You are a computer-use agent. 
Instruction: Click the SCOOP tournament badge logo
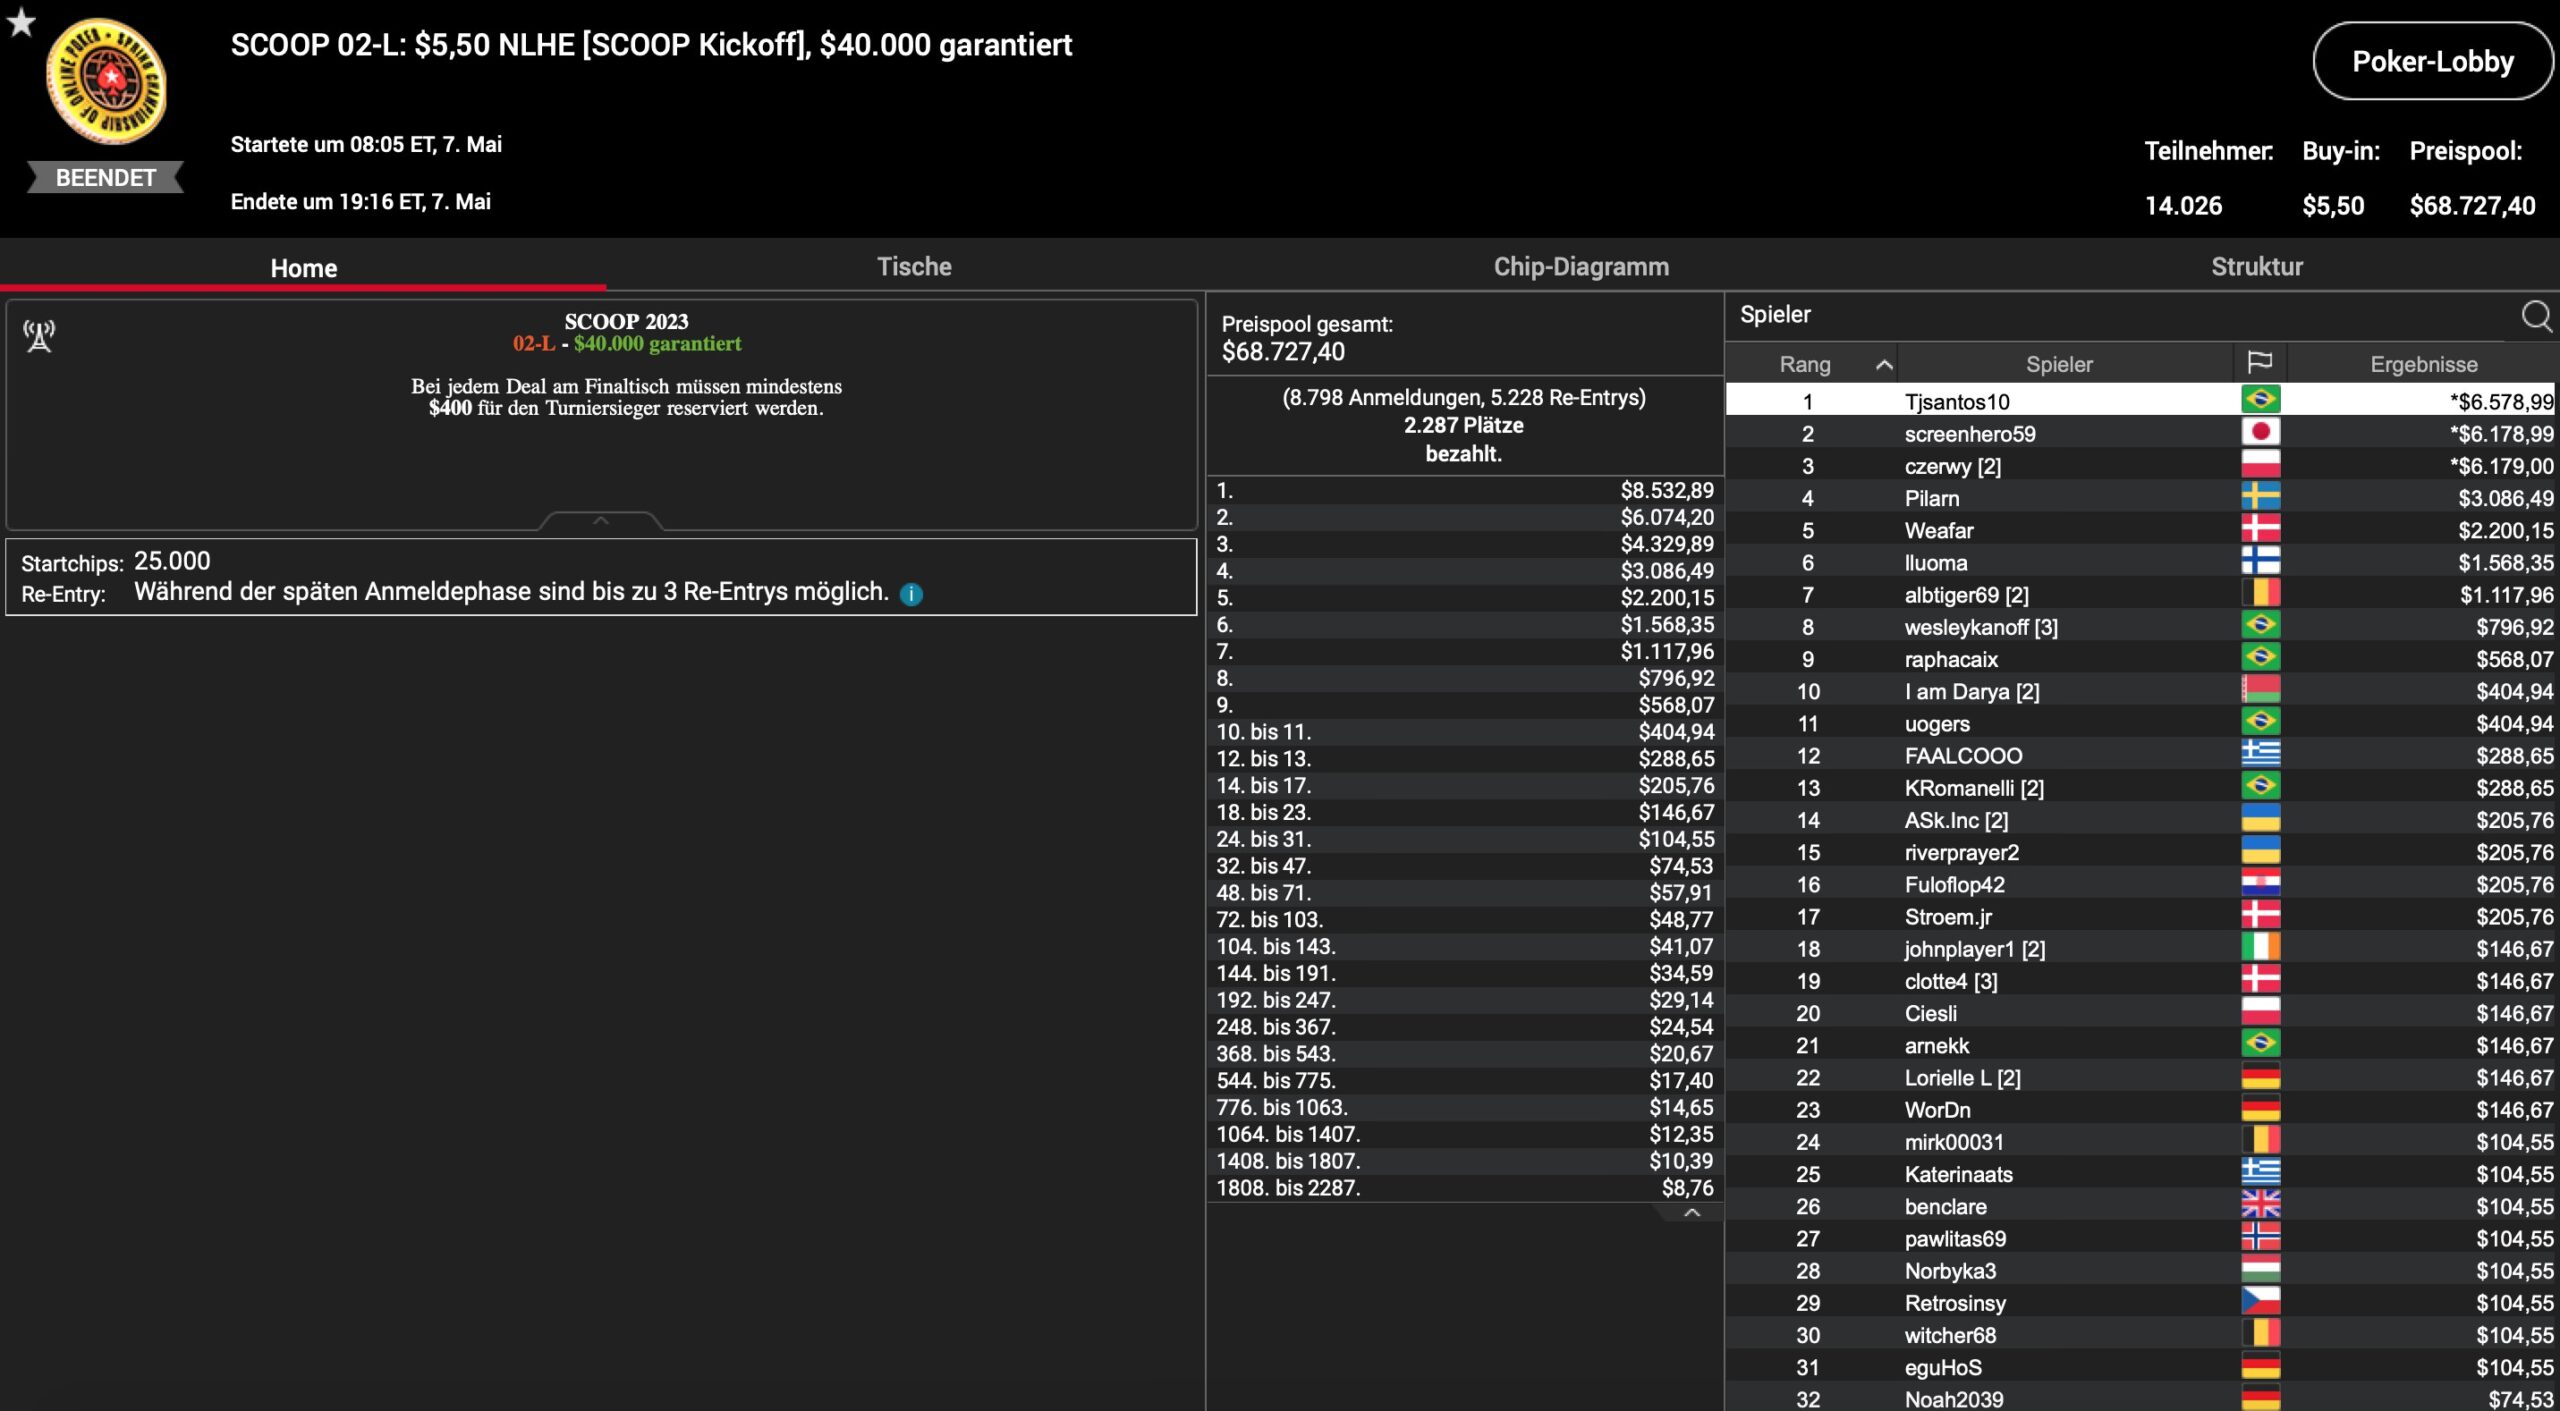tap(106, 82)
